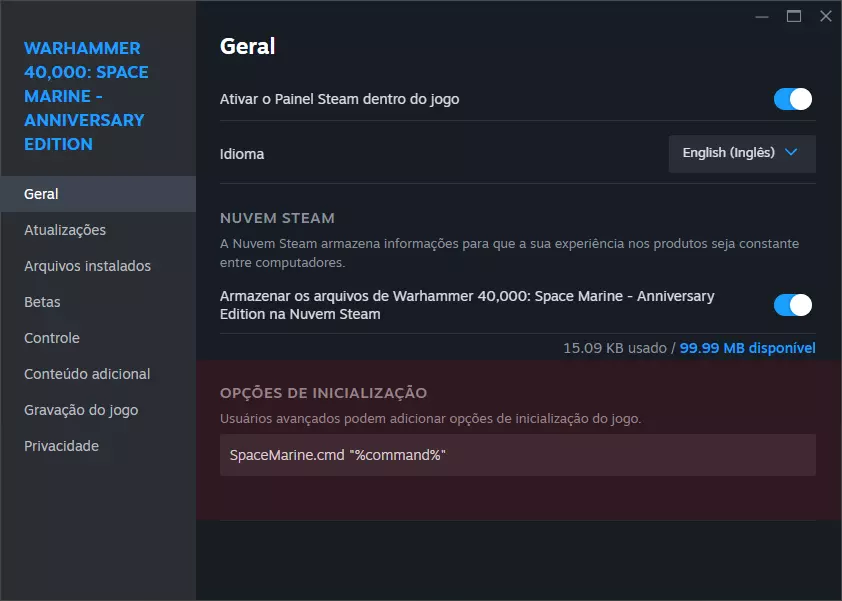Select the Privacidade tab
This screenshot has height=601, width=842.
(61, 446)
